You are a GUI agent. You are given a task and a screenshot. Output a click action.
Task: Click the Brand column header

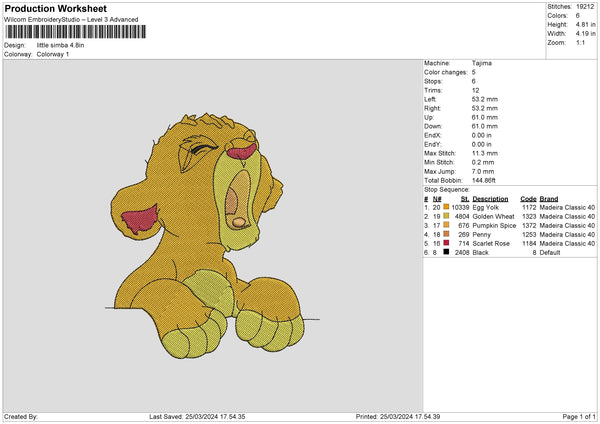549,199
